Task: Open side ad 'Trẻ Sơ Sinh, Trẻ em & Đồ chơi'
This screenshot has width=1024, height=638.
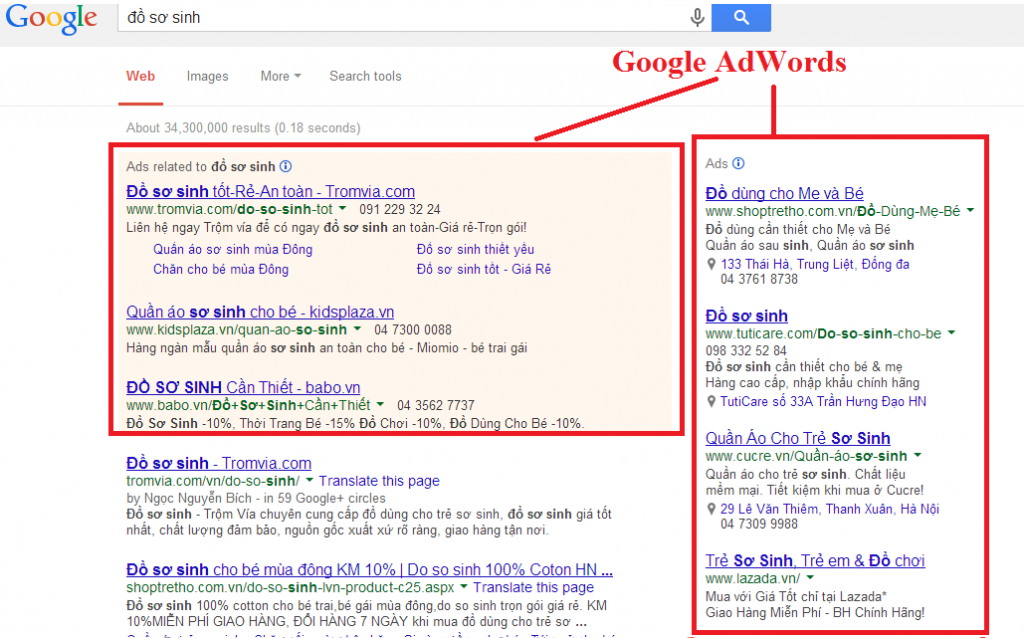Action: [x=815, y=560]
